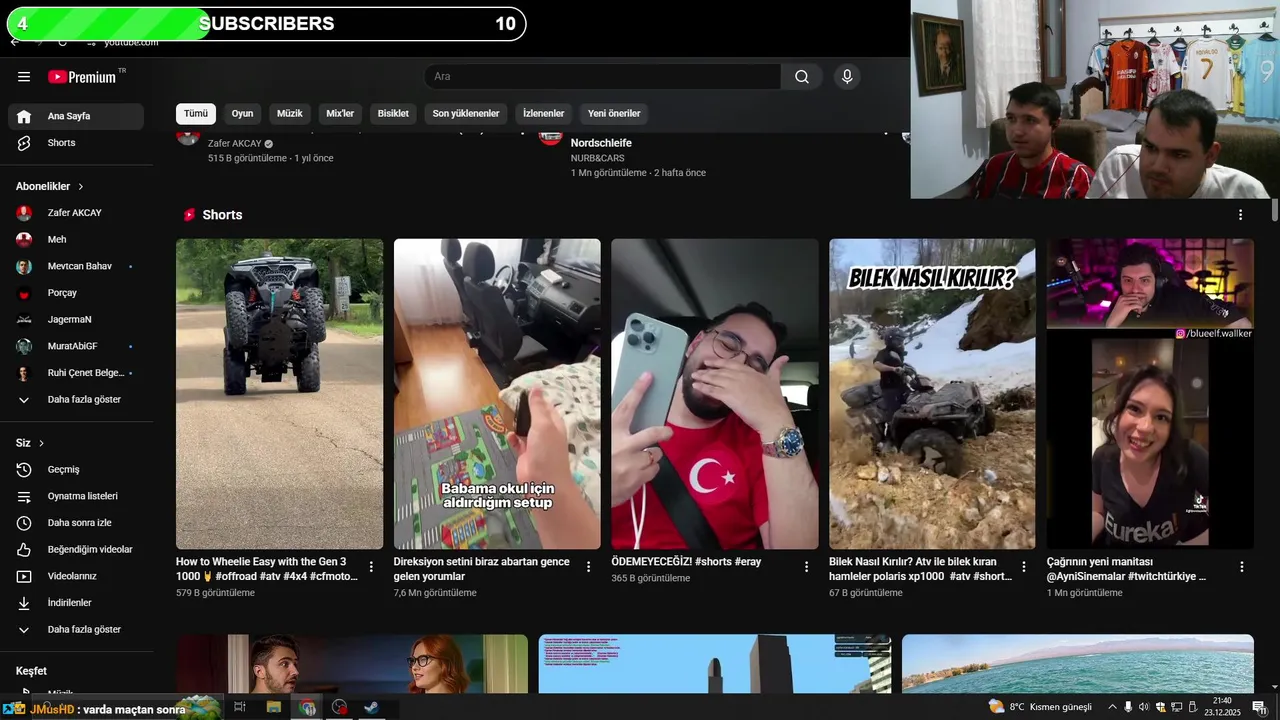Open Chrome from the taskbar

click(x=308, y=707)
